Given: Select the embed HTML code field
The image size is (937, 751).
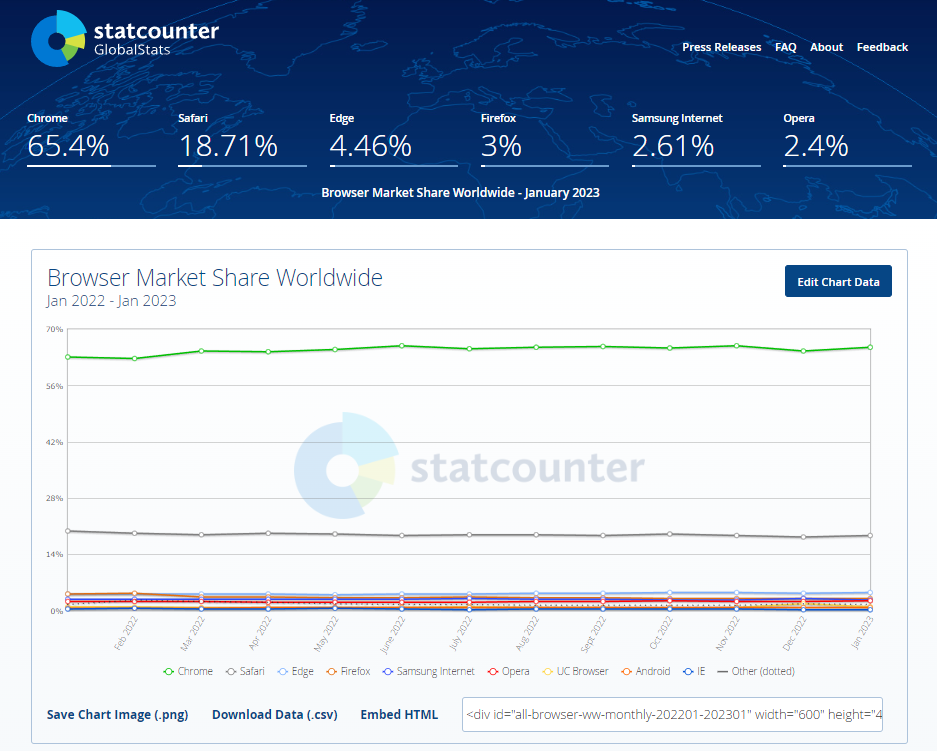Looking at the screenshot, I should pos(672,715).
